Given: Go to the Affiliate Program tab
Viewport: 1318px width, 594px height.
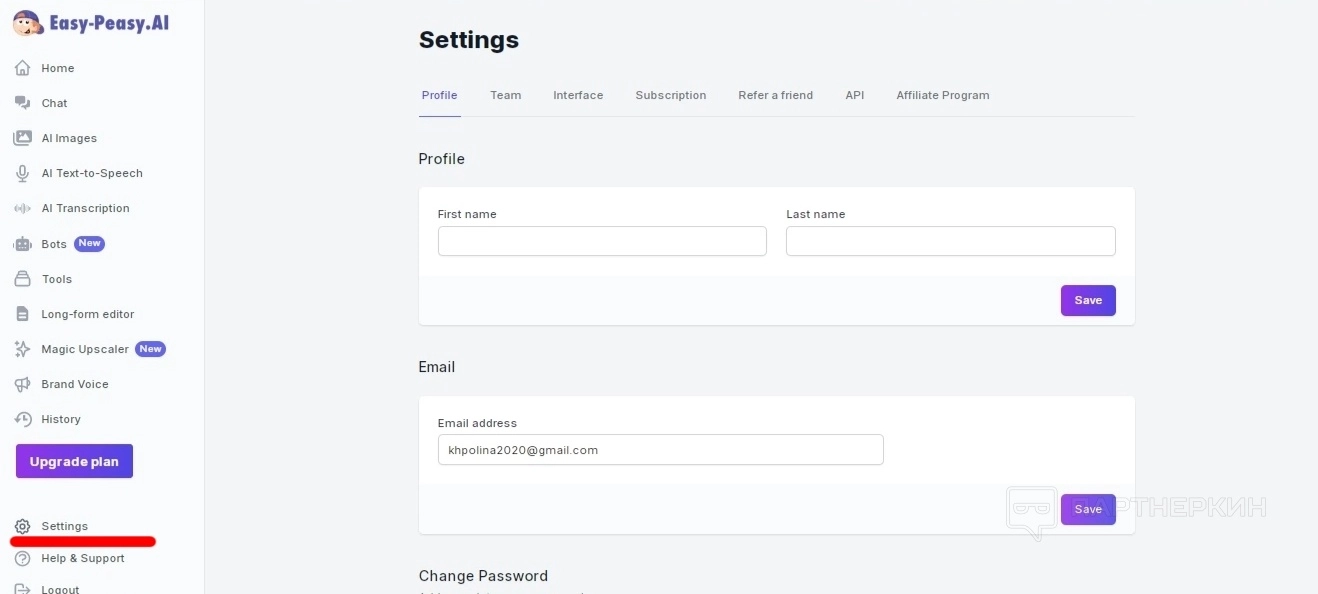Looking at the screenshot, I should [x=942, y=95].
